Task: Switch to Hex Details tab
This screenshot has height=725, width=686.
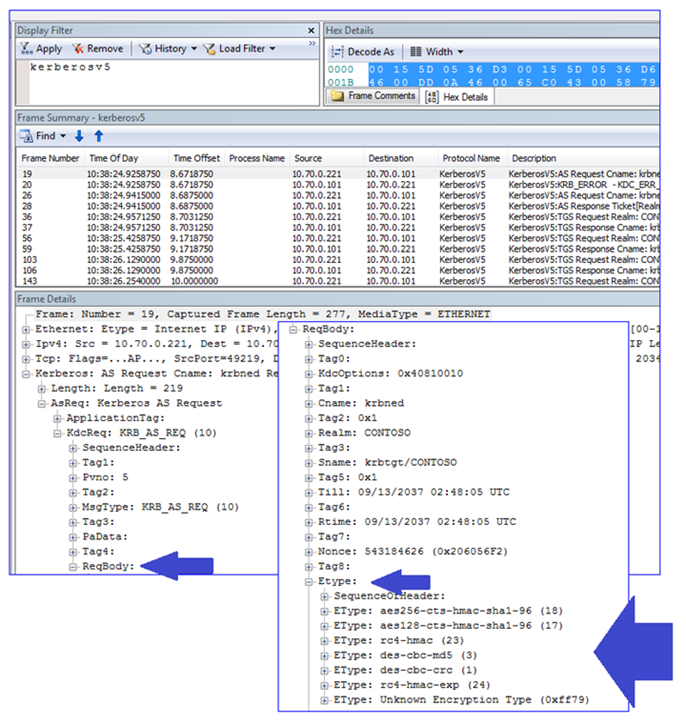Action: (x=457, y=97)
